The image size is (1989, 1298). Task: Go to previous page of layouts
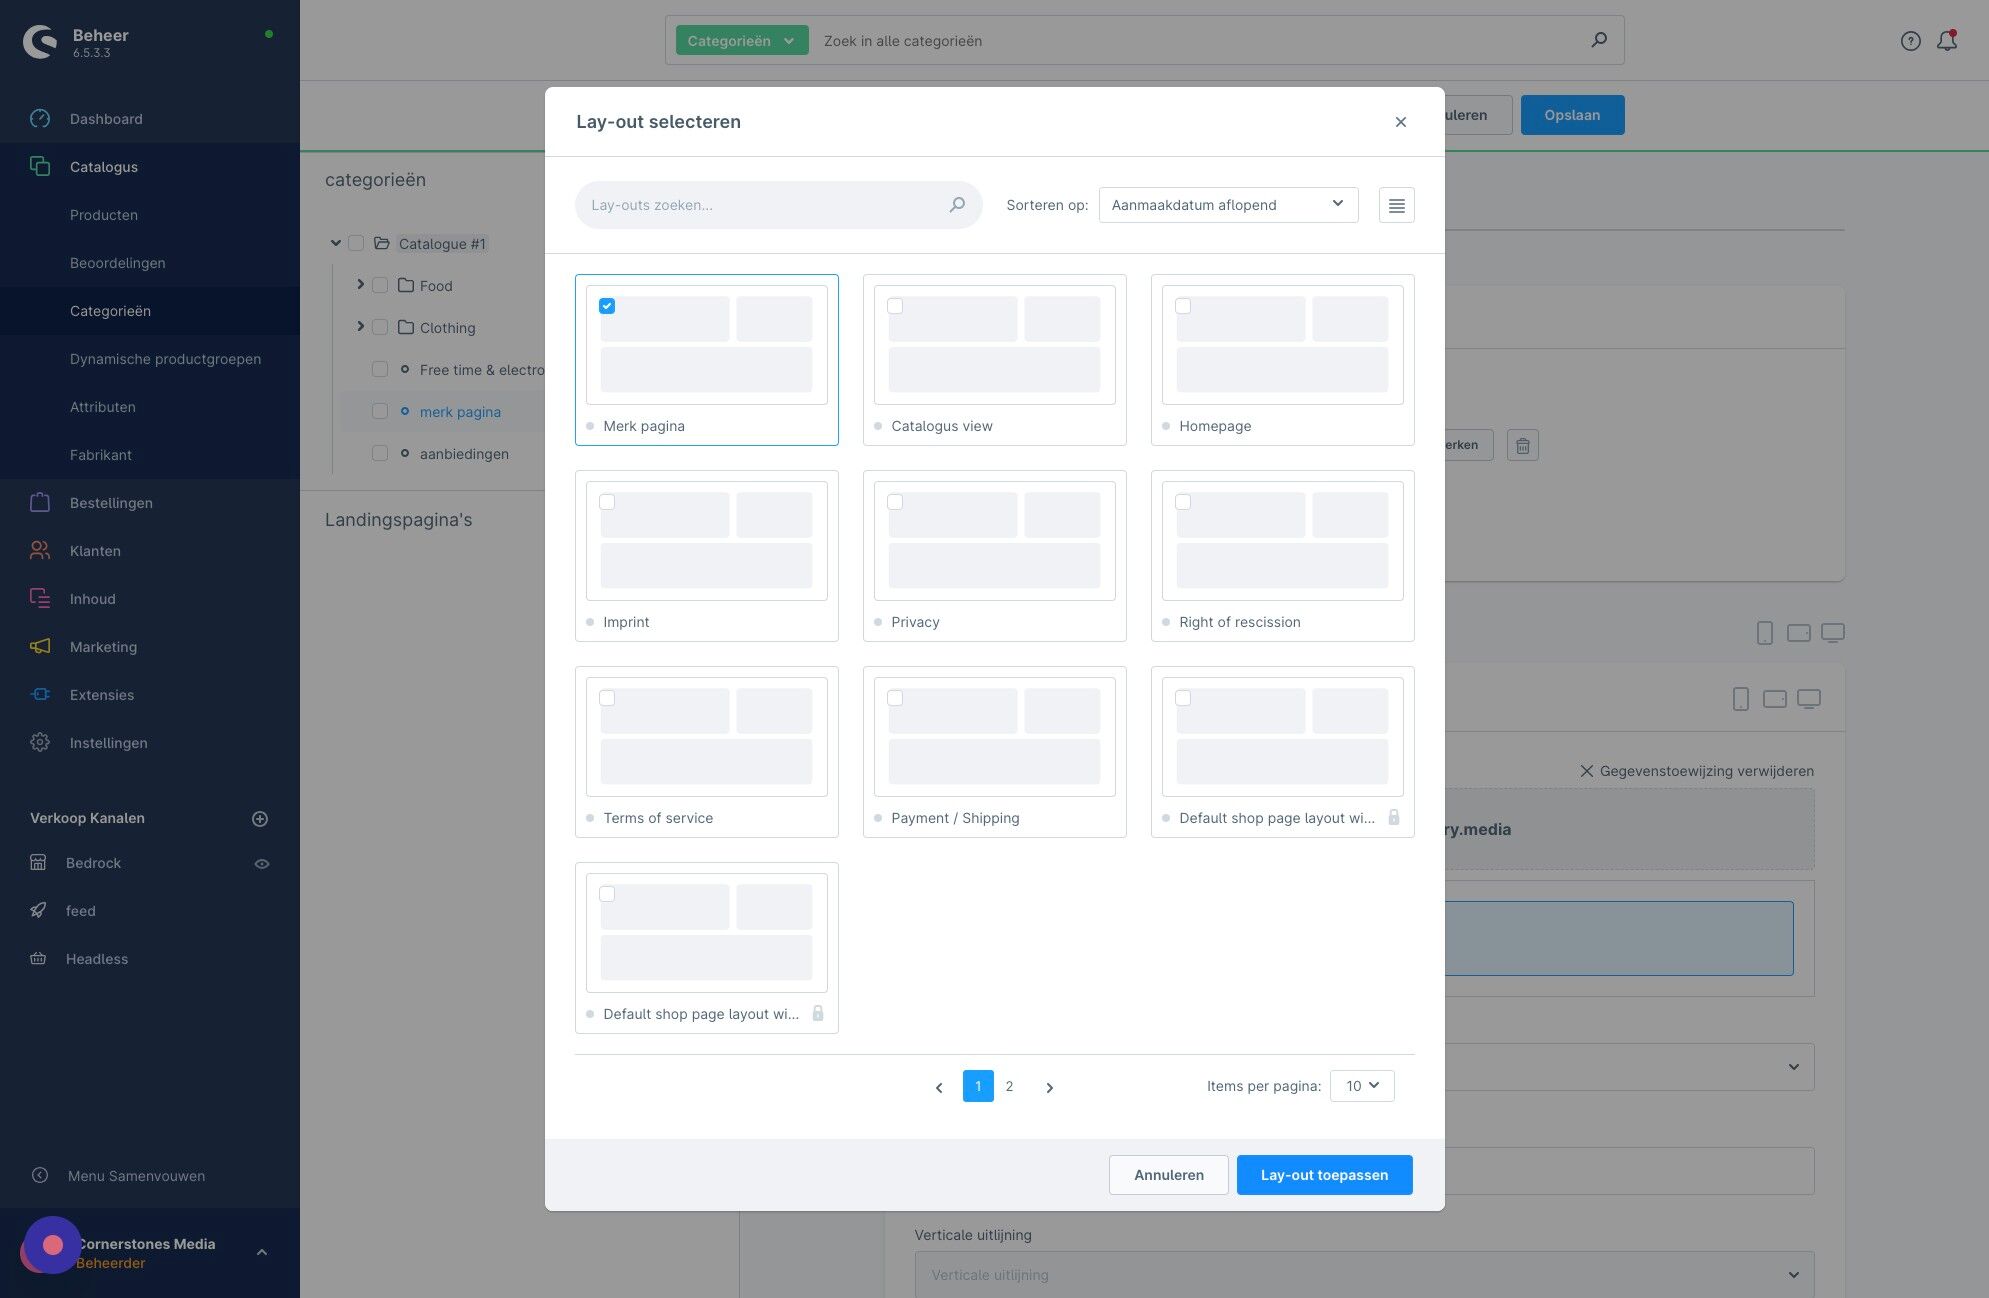click(939, 1087)
